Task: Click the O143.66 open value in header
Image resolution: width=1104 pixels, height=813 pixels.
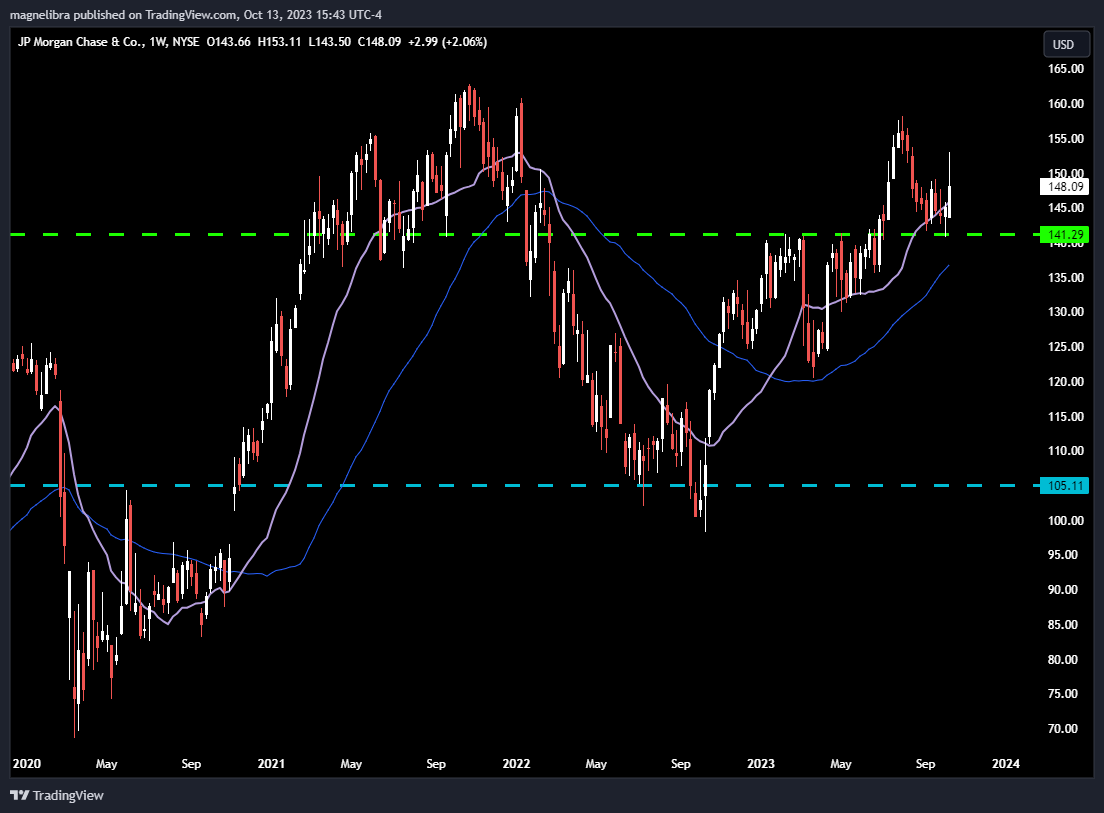Action: [228, 42]
